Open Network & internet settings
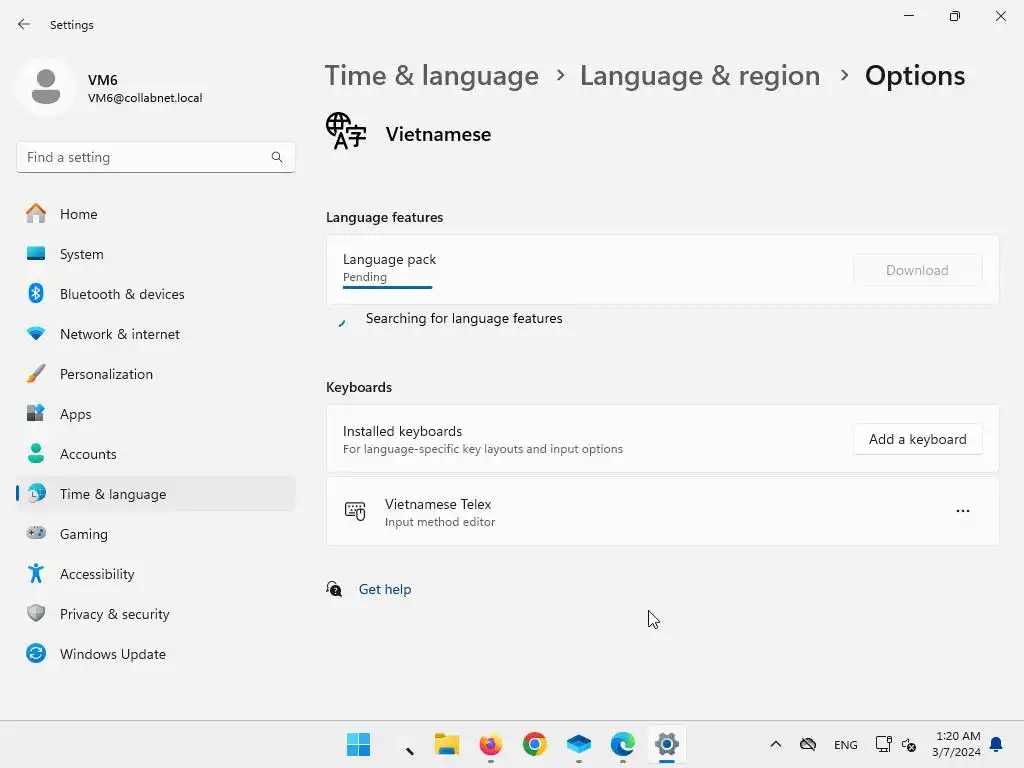 coord(119,334)
